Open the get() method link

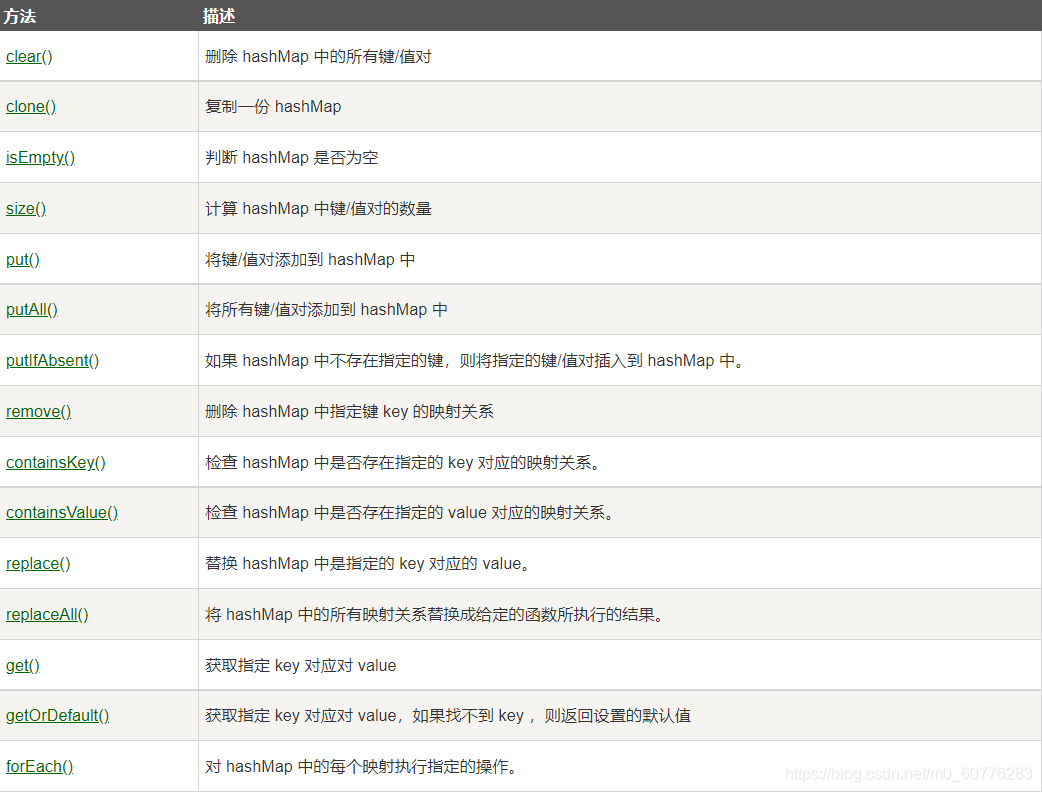pos(23,665)
